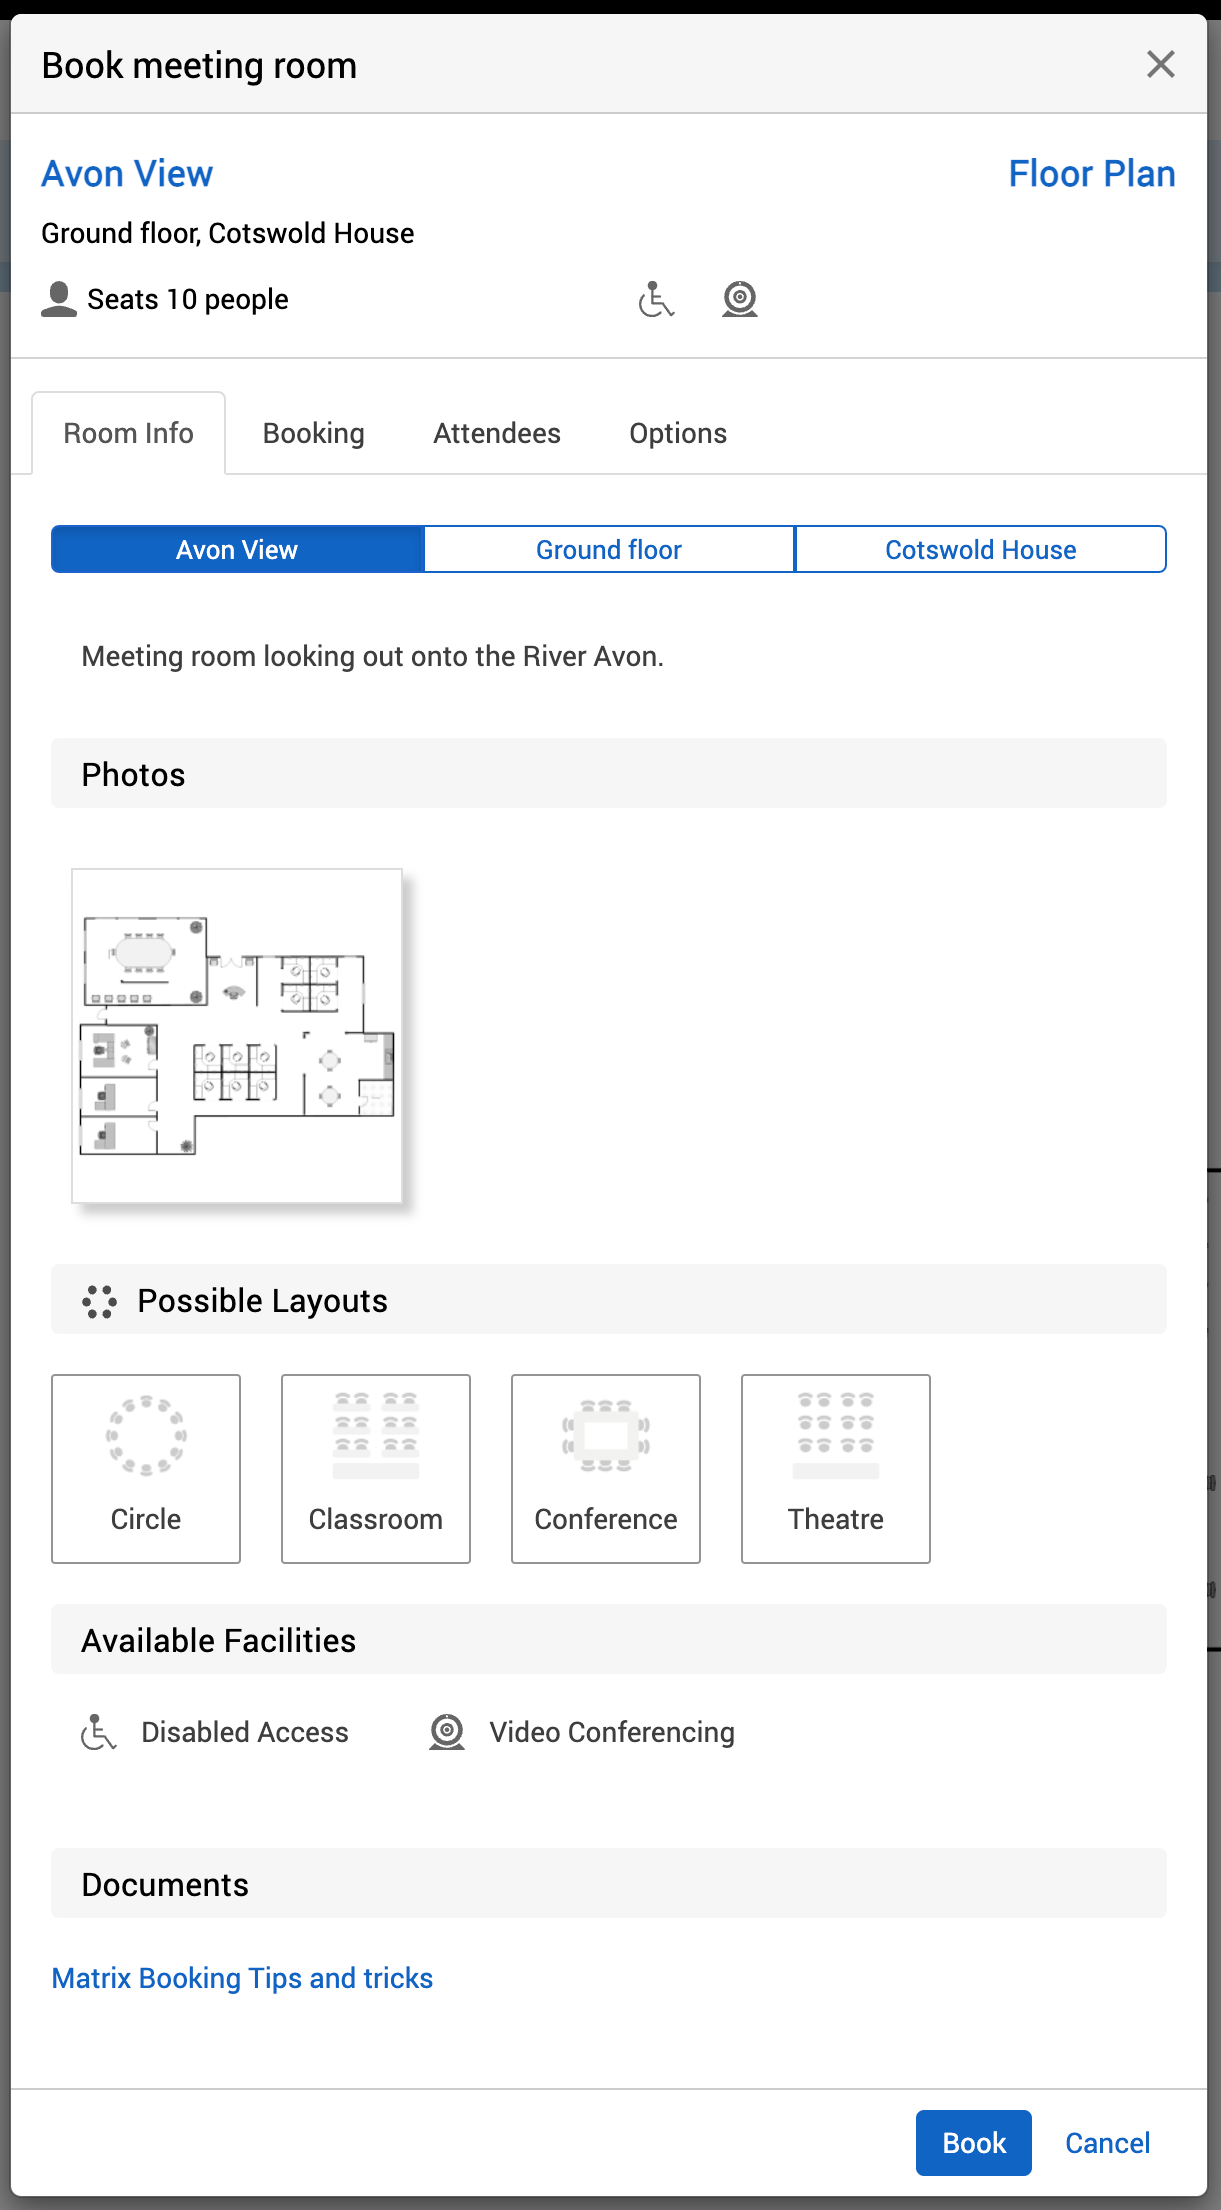
Task: Choose the Classroom layout tile
Action: click(x=376, y=1468)
